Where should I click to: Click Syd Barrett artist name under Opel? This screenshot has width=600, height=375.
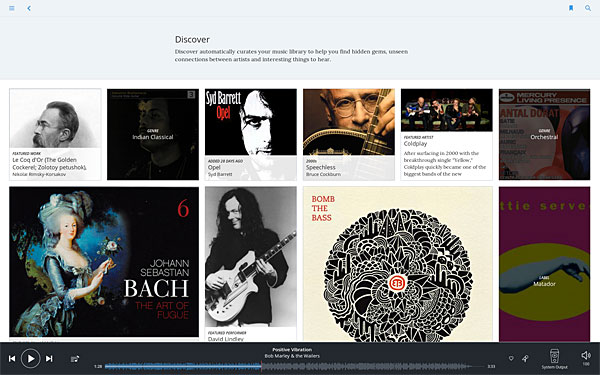(220, 174)
